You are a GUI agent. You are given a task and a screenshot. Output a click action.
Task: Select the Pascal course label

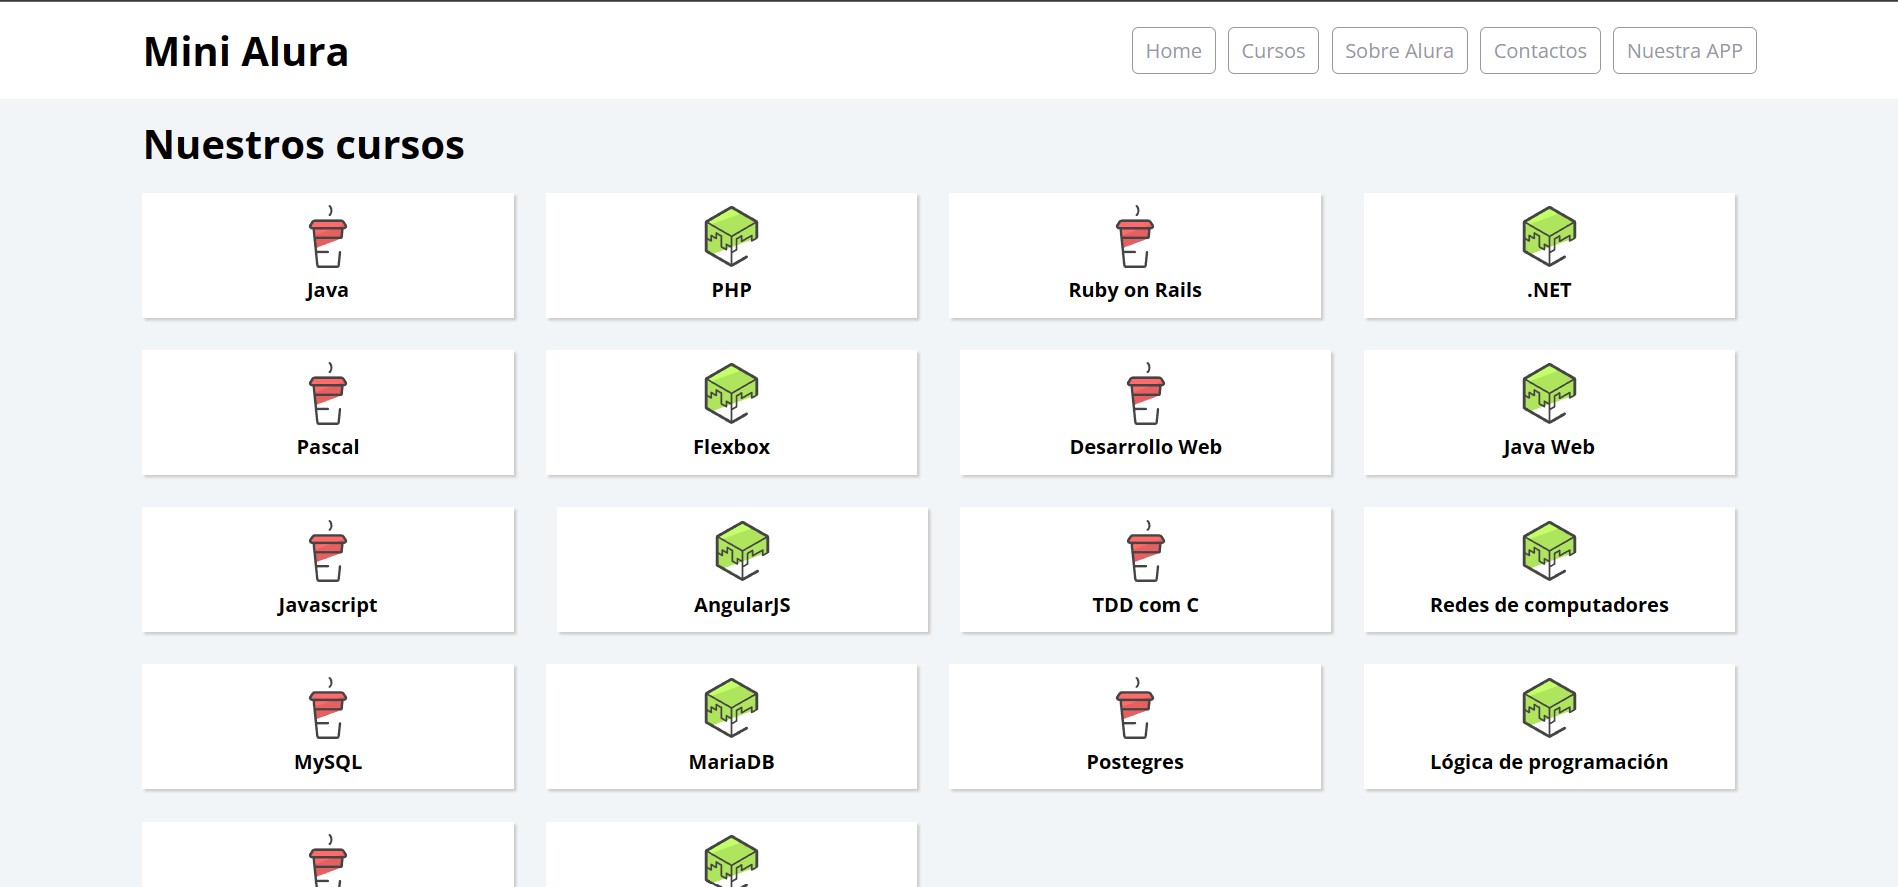pyautogui.click(x=327, y=447)
